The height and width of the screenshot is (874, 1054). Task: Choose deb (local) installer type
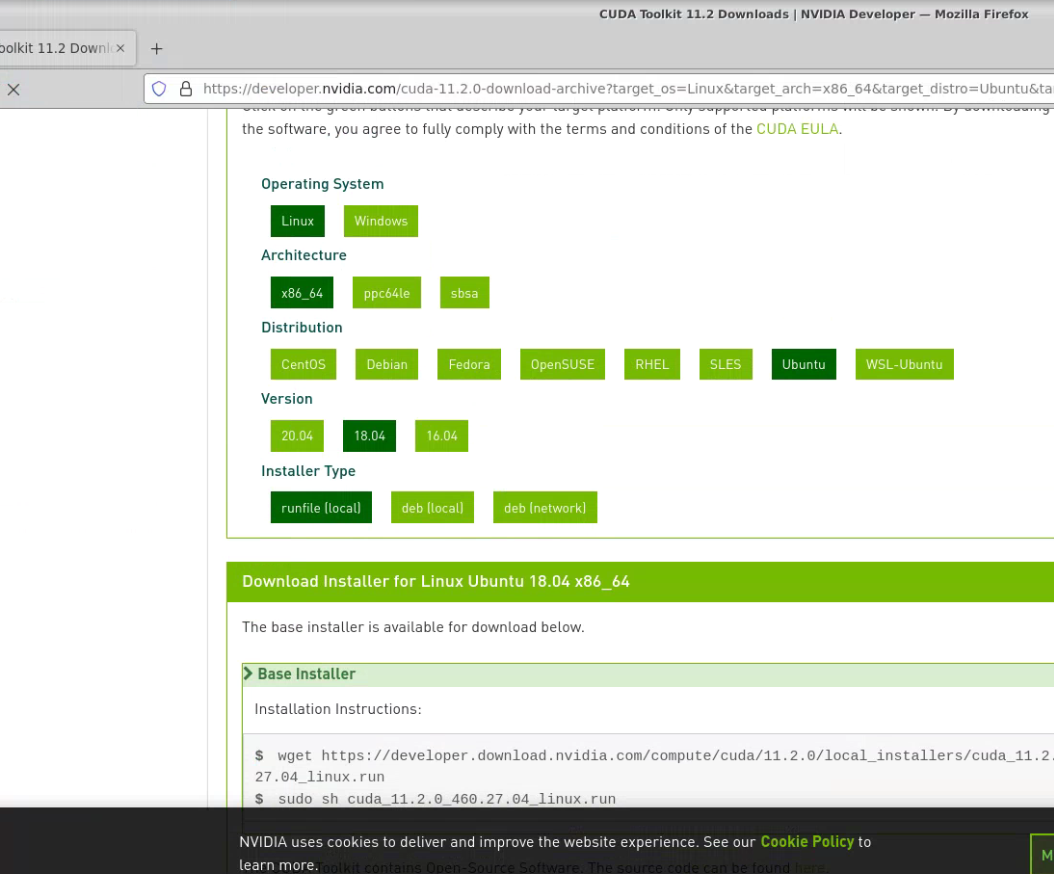432,508
